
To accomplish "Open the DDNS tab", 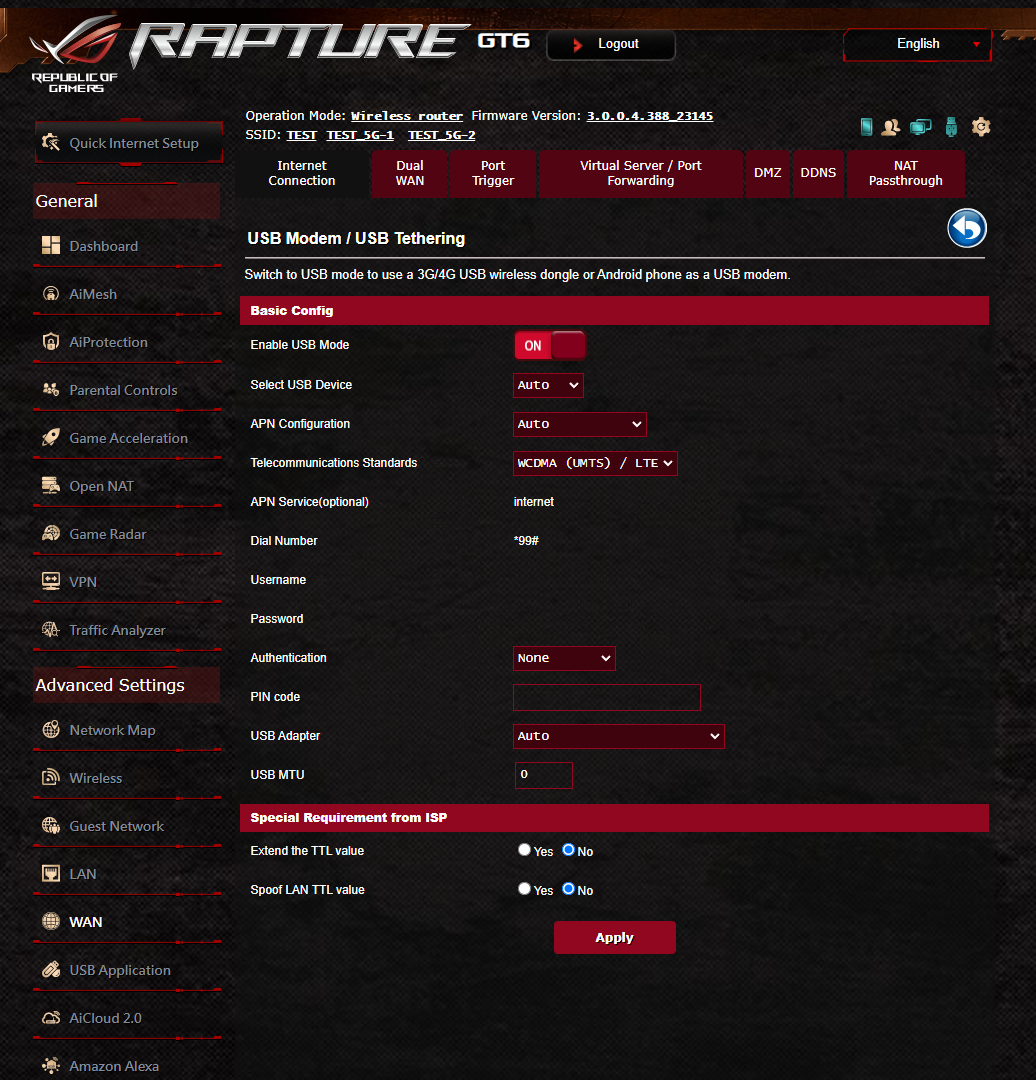I will click(x=818, y=173).
